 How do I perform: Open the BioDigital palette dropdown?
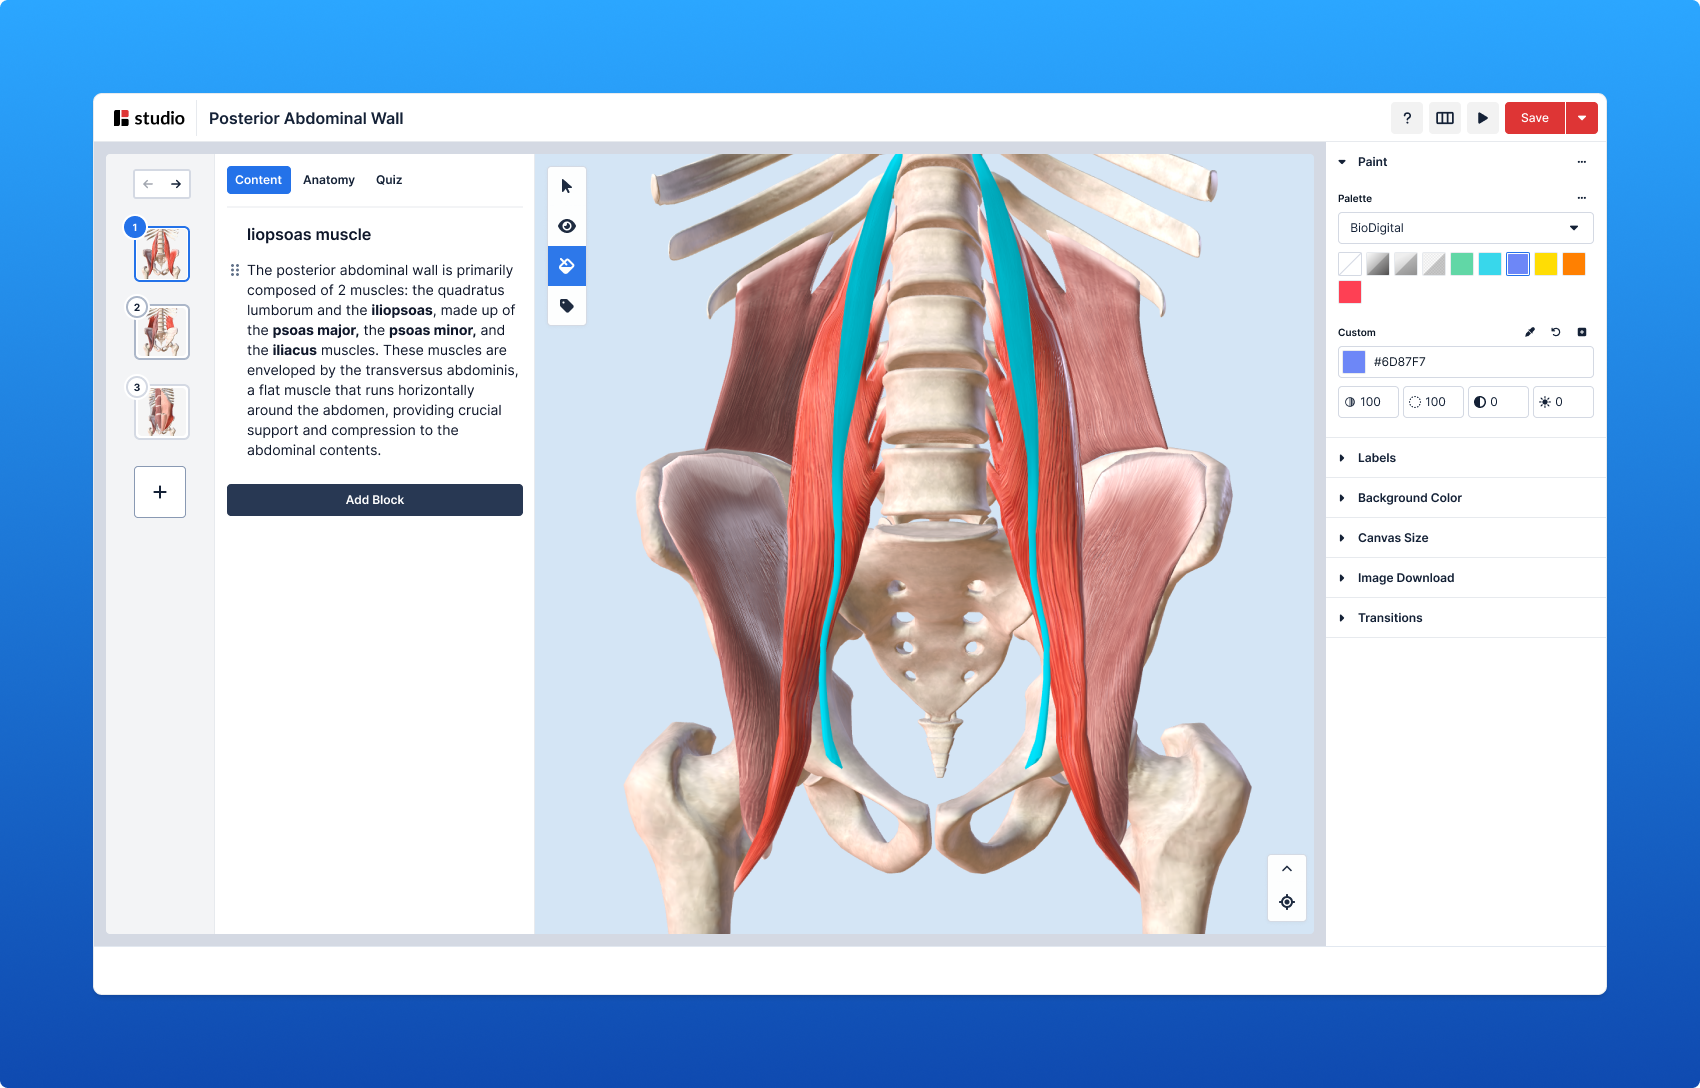coord(1465,228)
